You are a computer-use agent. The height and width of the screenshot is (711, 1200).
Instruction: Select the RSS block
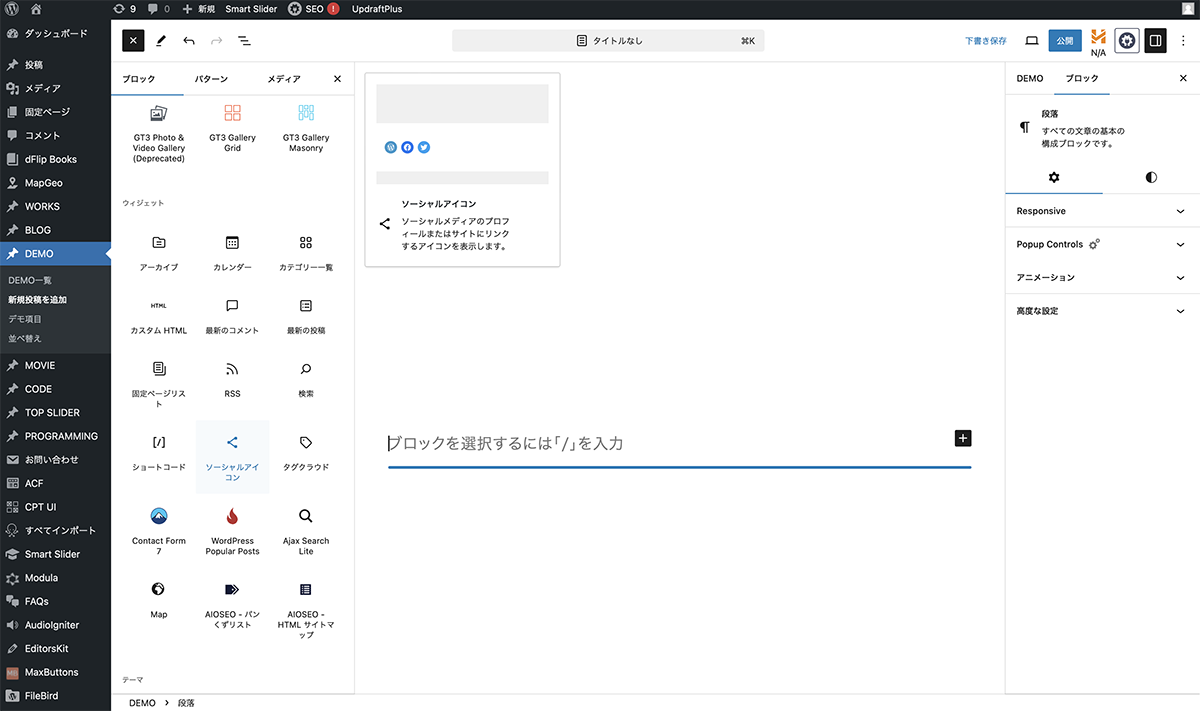click(x=232, y=379)
